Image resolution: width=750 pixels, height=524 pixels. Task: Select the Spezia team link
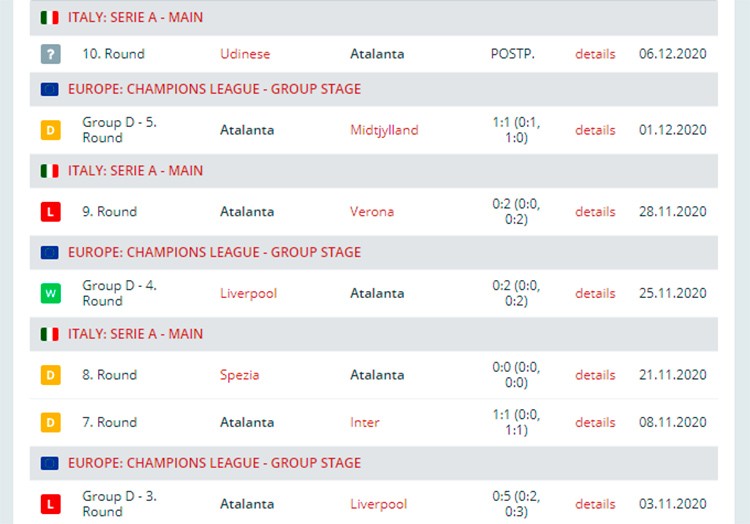coord(239,375)
